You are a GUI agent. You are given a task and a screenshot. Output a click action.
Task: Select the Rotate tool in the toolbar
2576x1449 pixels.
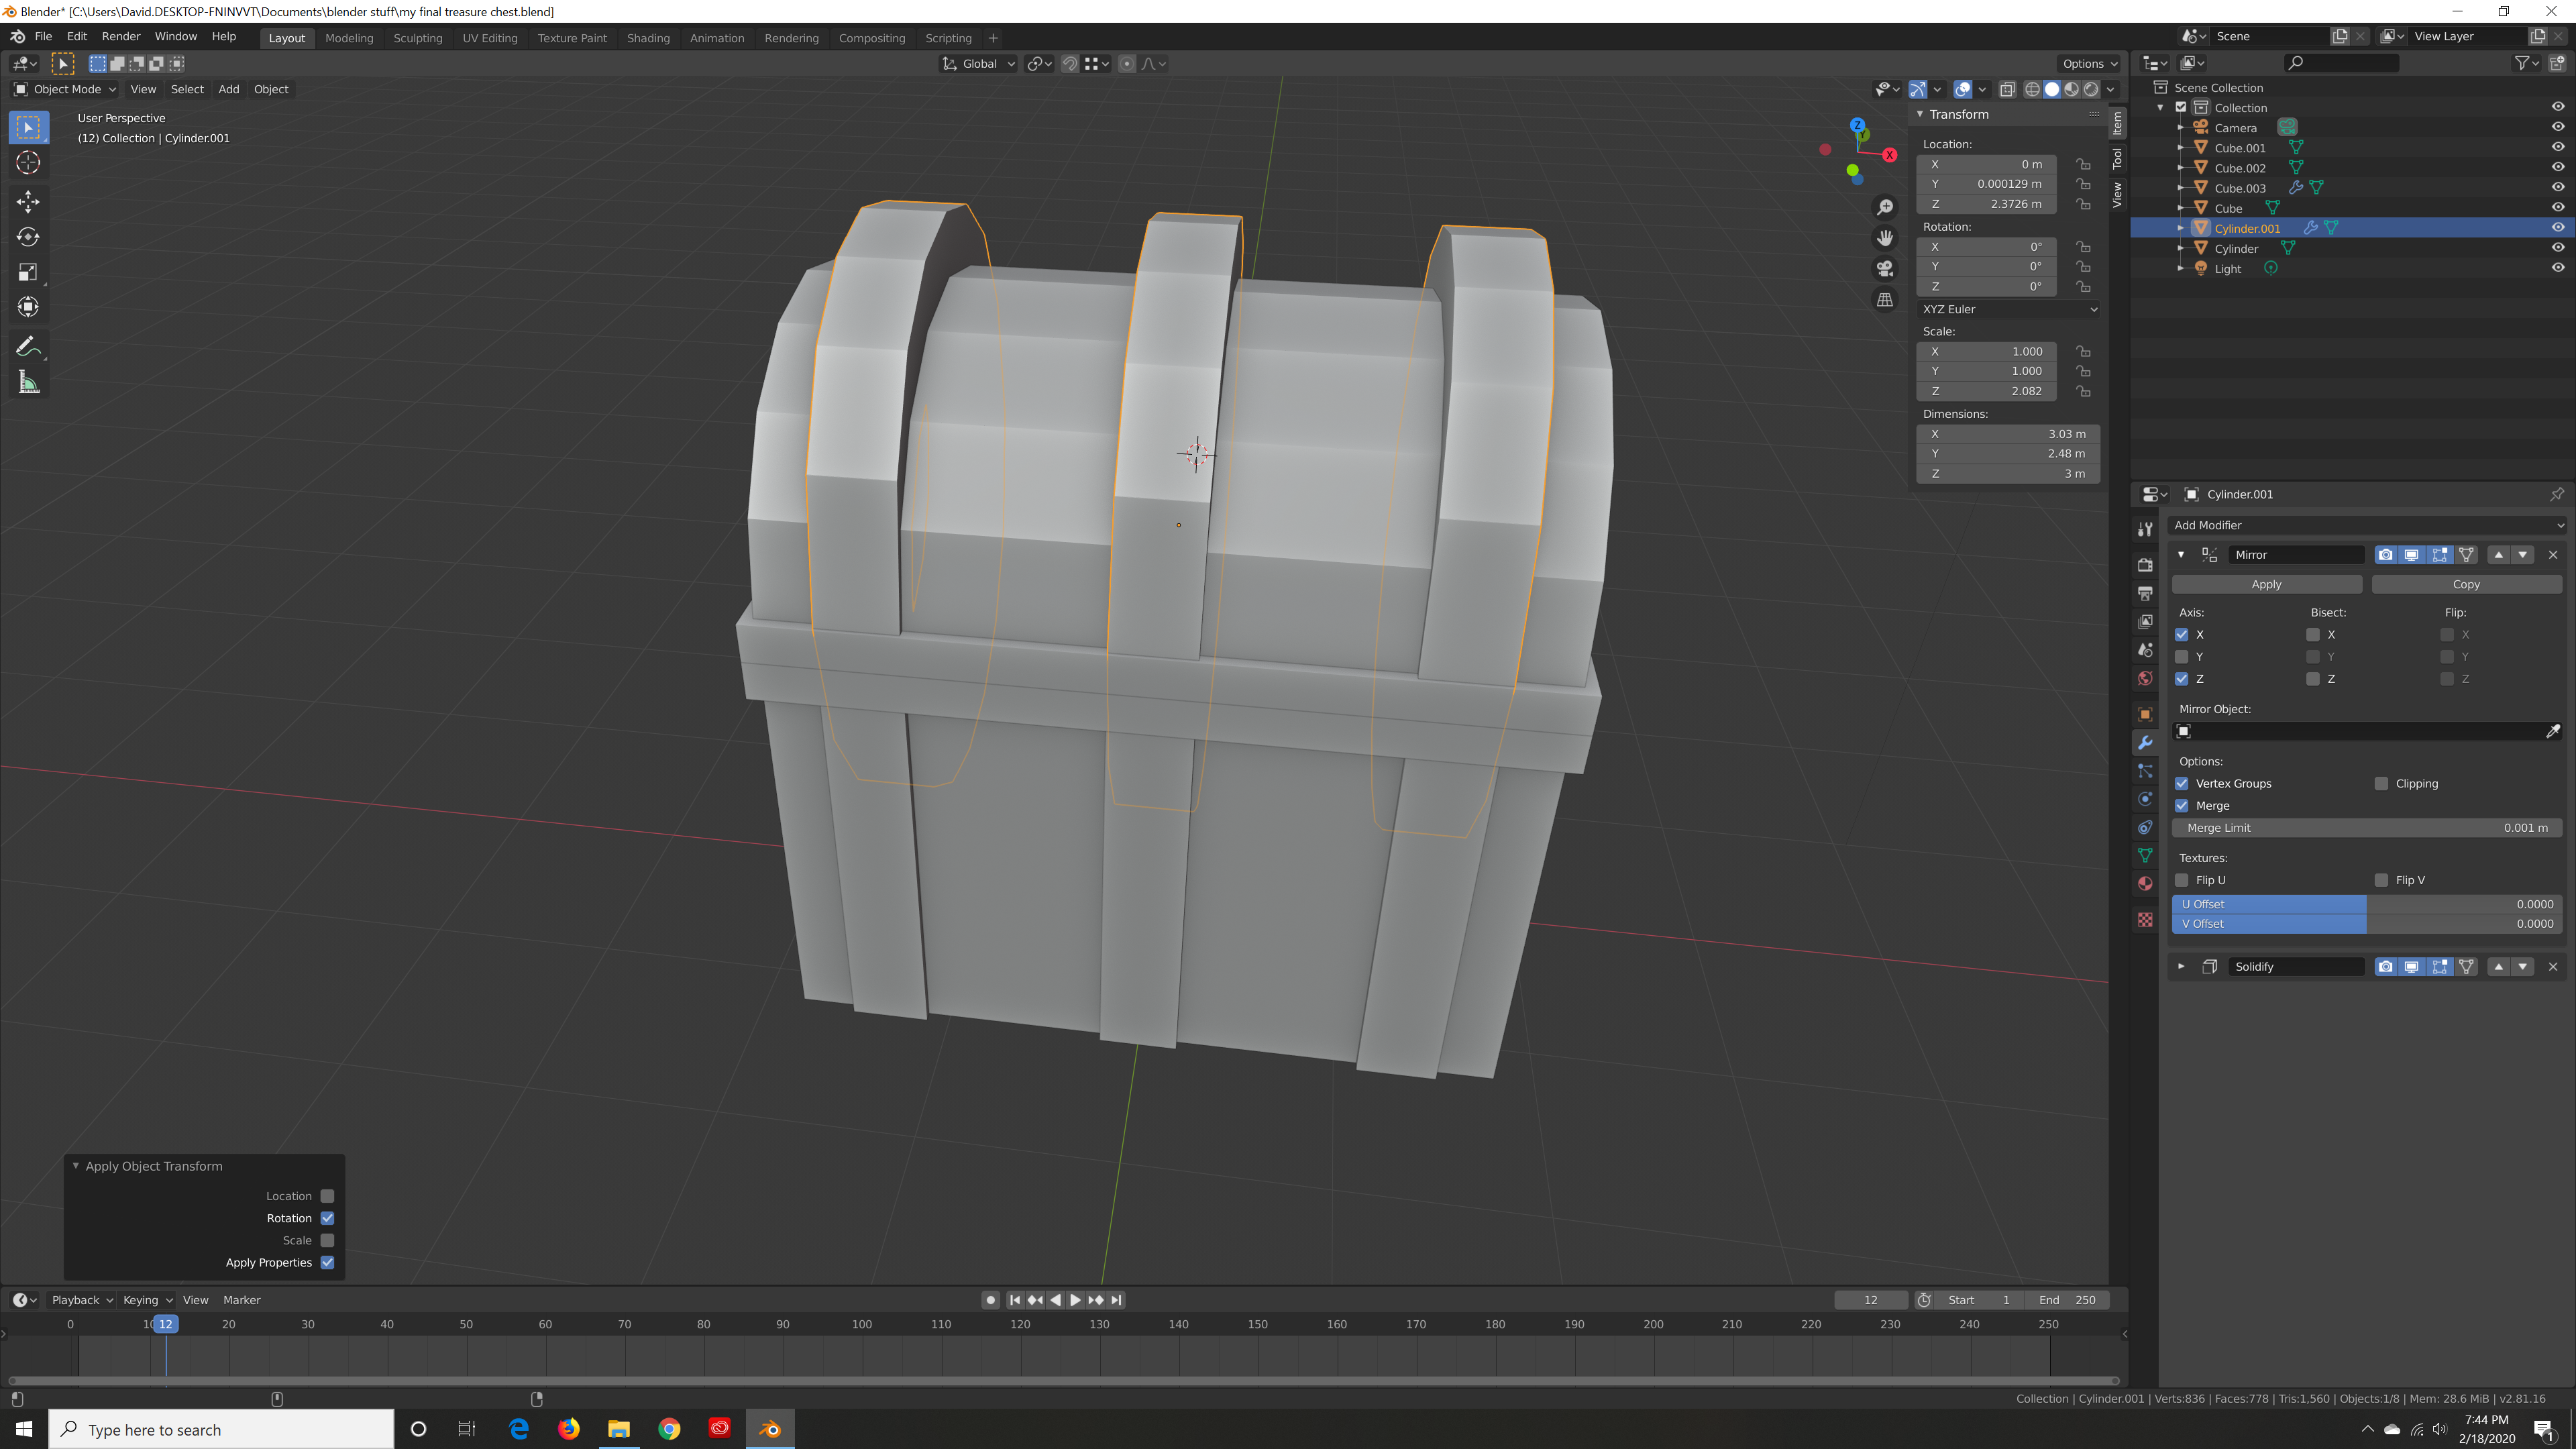click(28, 237)
